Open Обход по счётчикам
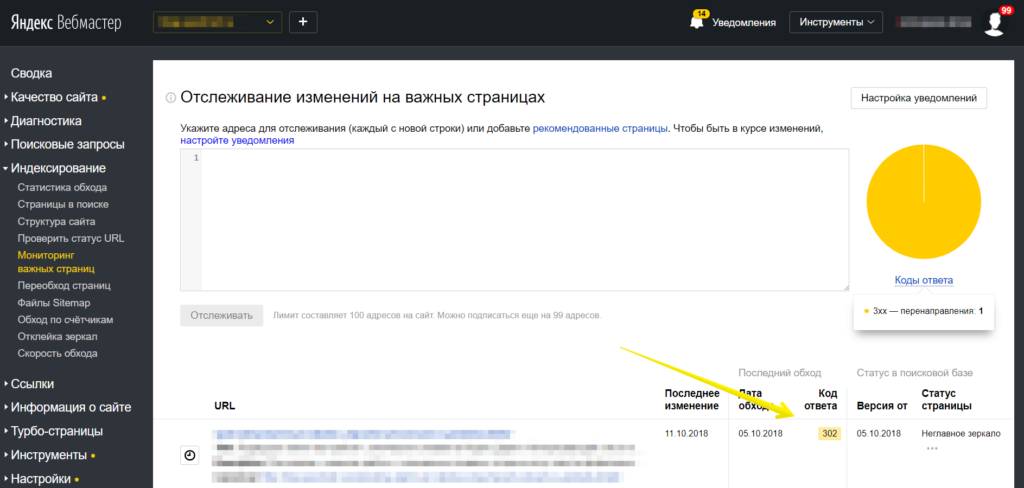The image size is (1024, 488). click(65, 319)
